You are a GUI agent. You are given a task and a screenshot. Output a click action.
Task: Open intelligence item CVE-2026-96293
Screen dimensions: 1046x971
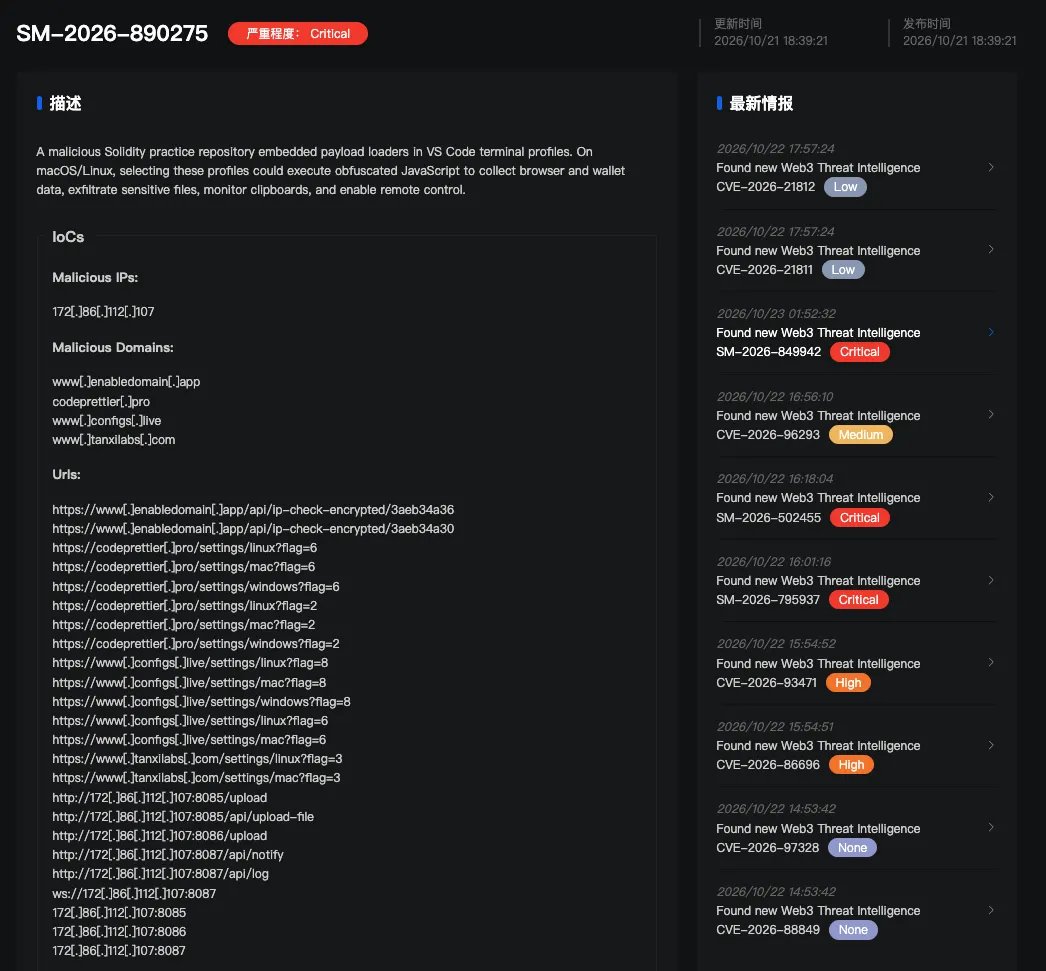[856, 415]
